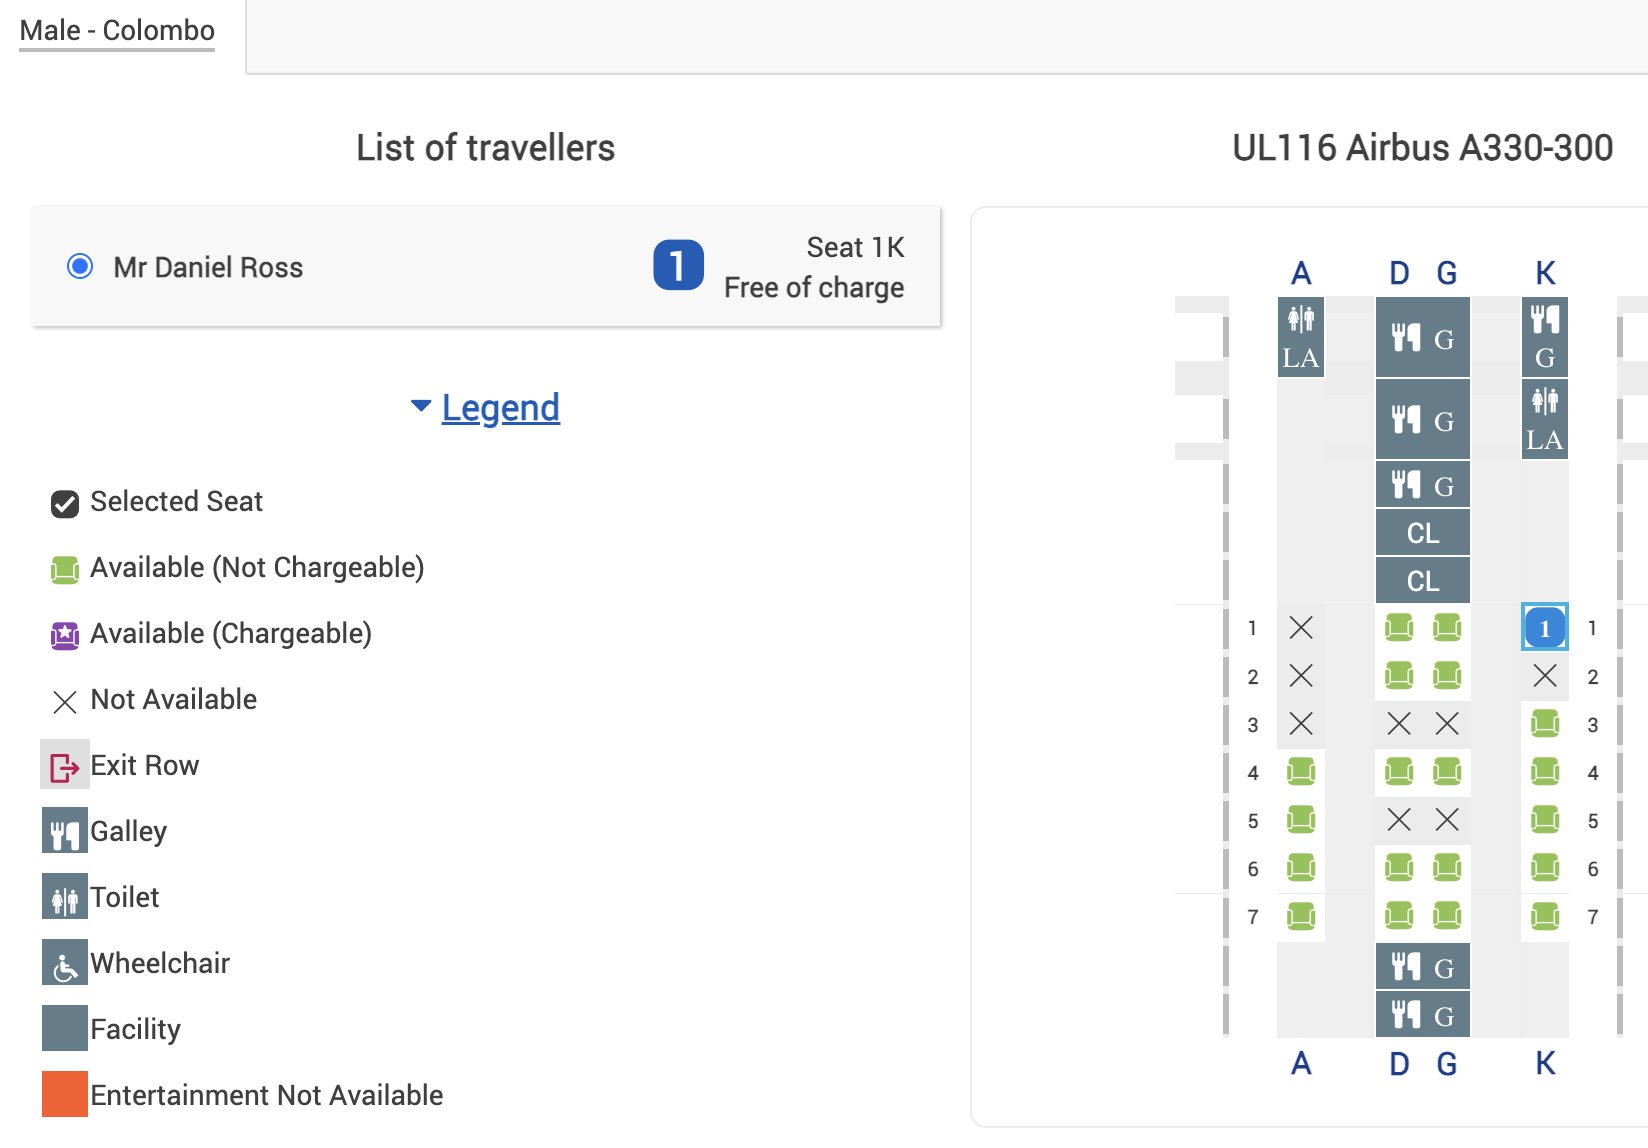Click the Free of charge text

click(814, 287)
